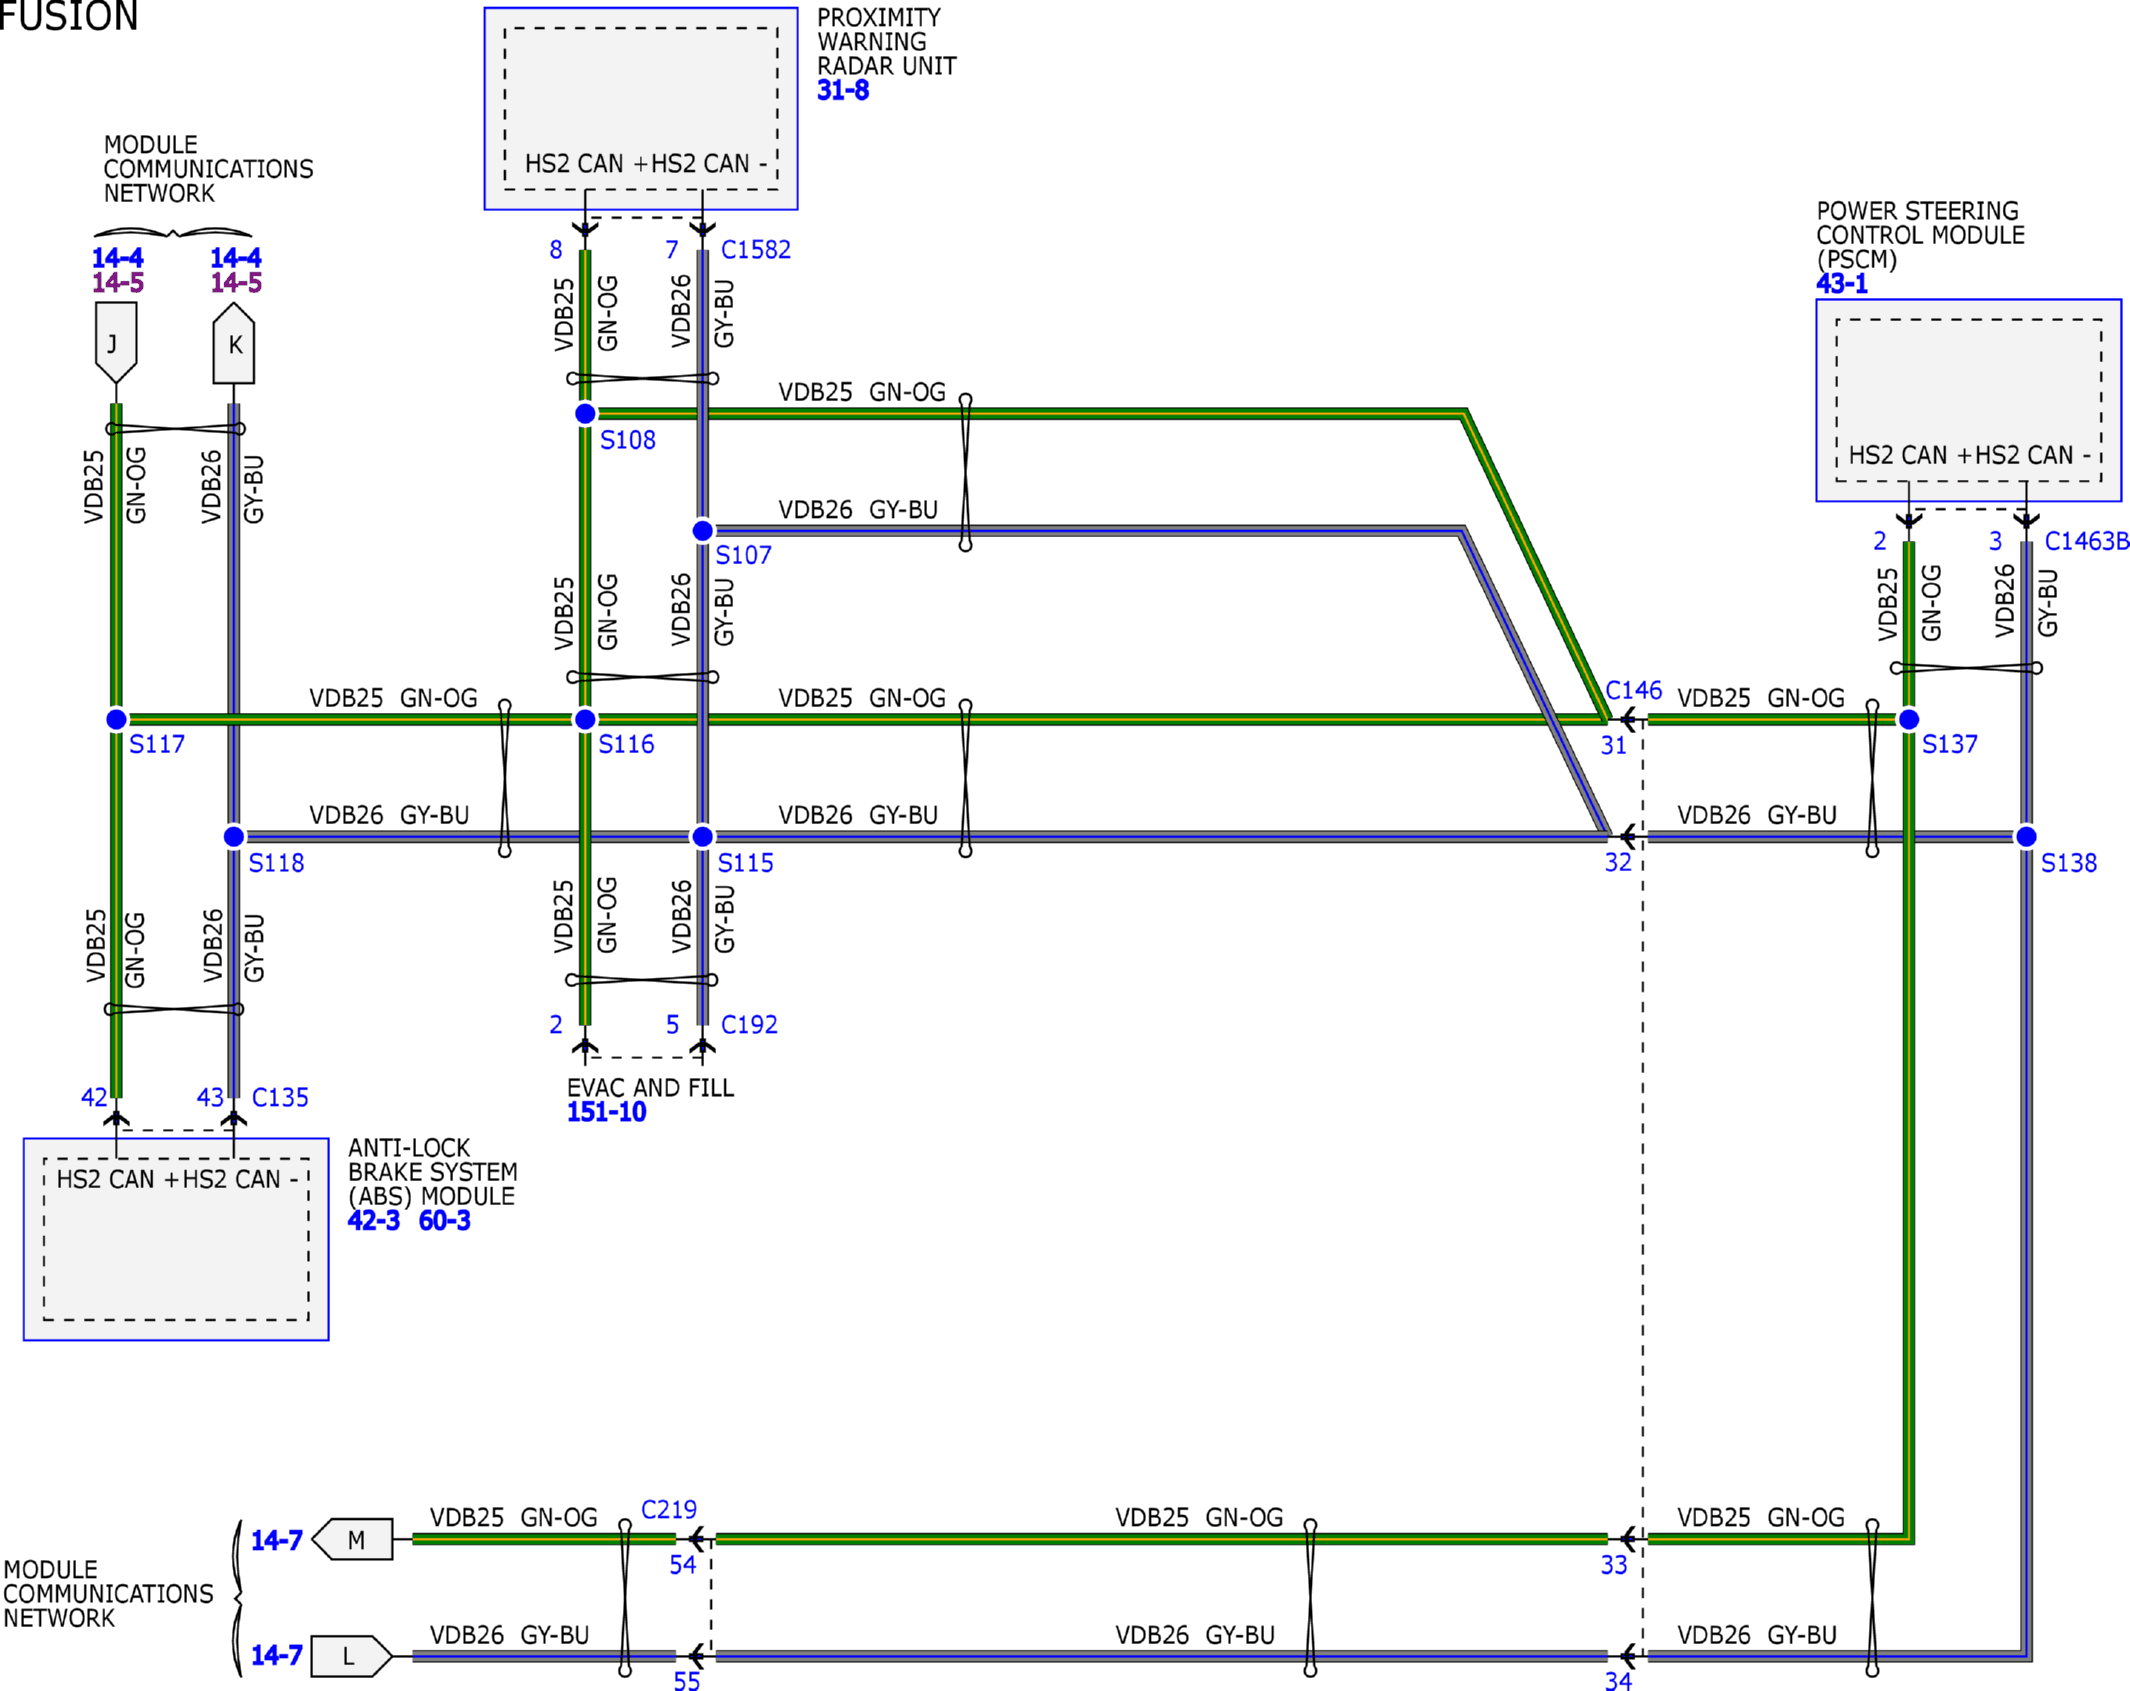Open the 43-1 PSCM page reference

[1841, 283]
